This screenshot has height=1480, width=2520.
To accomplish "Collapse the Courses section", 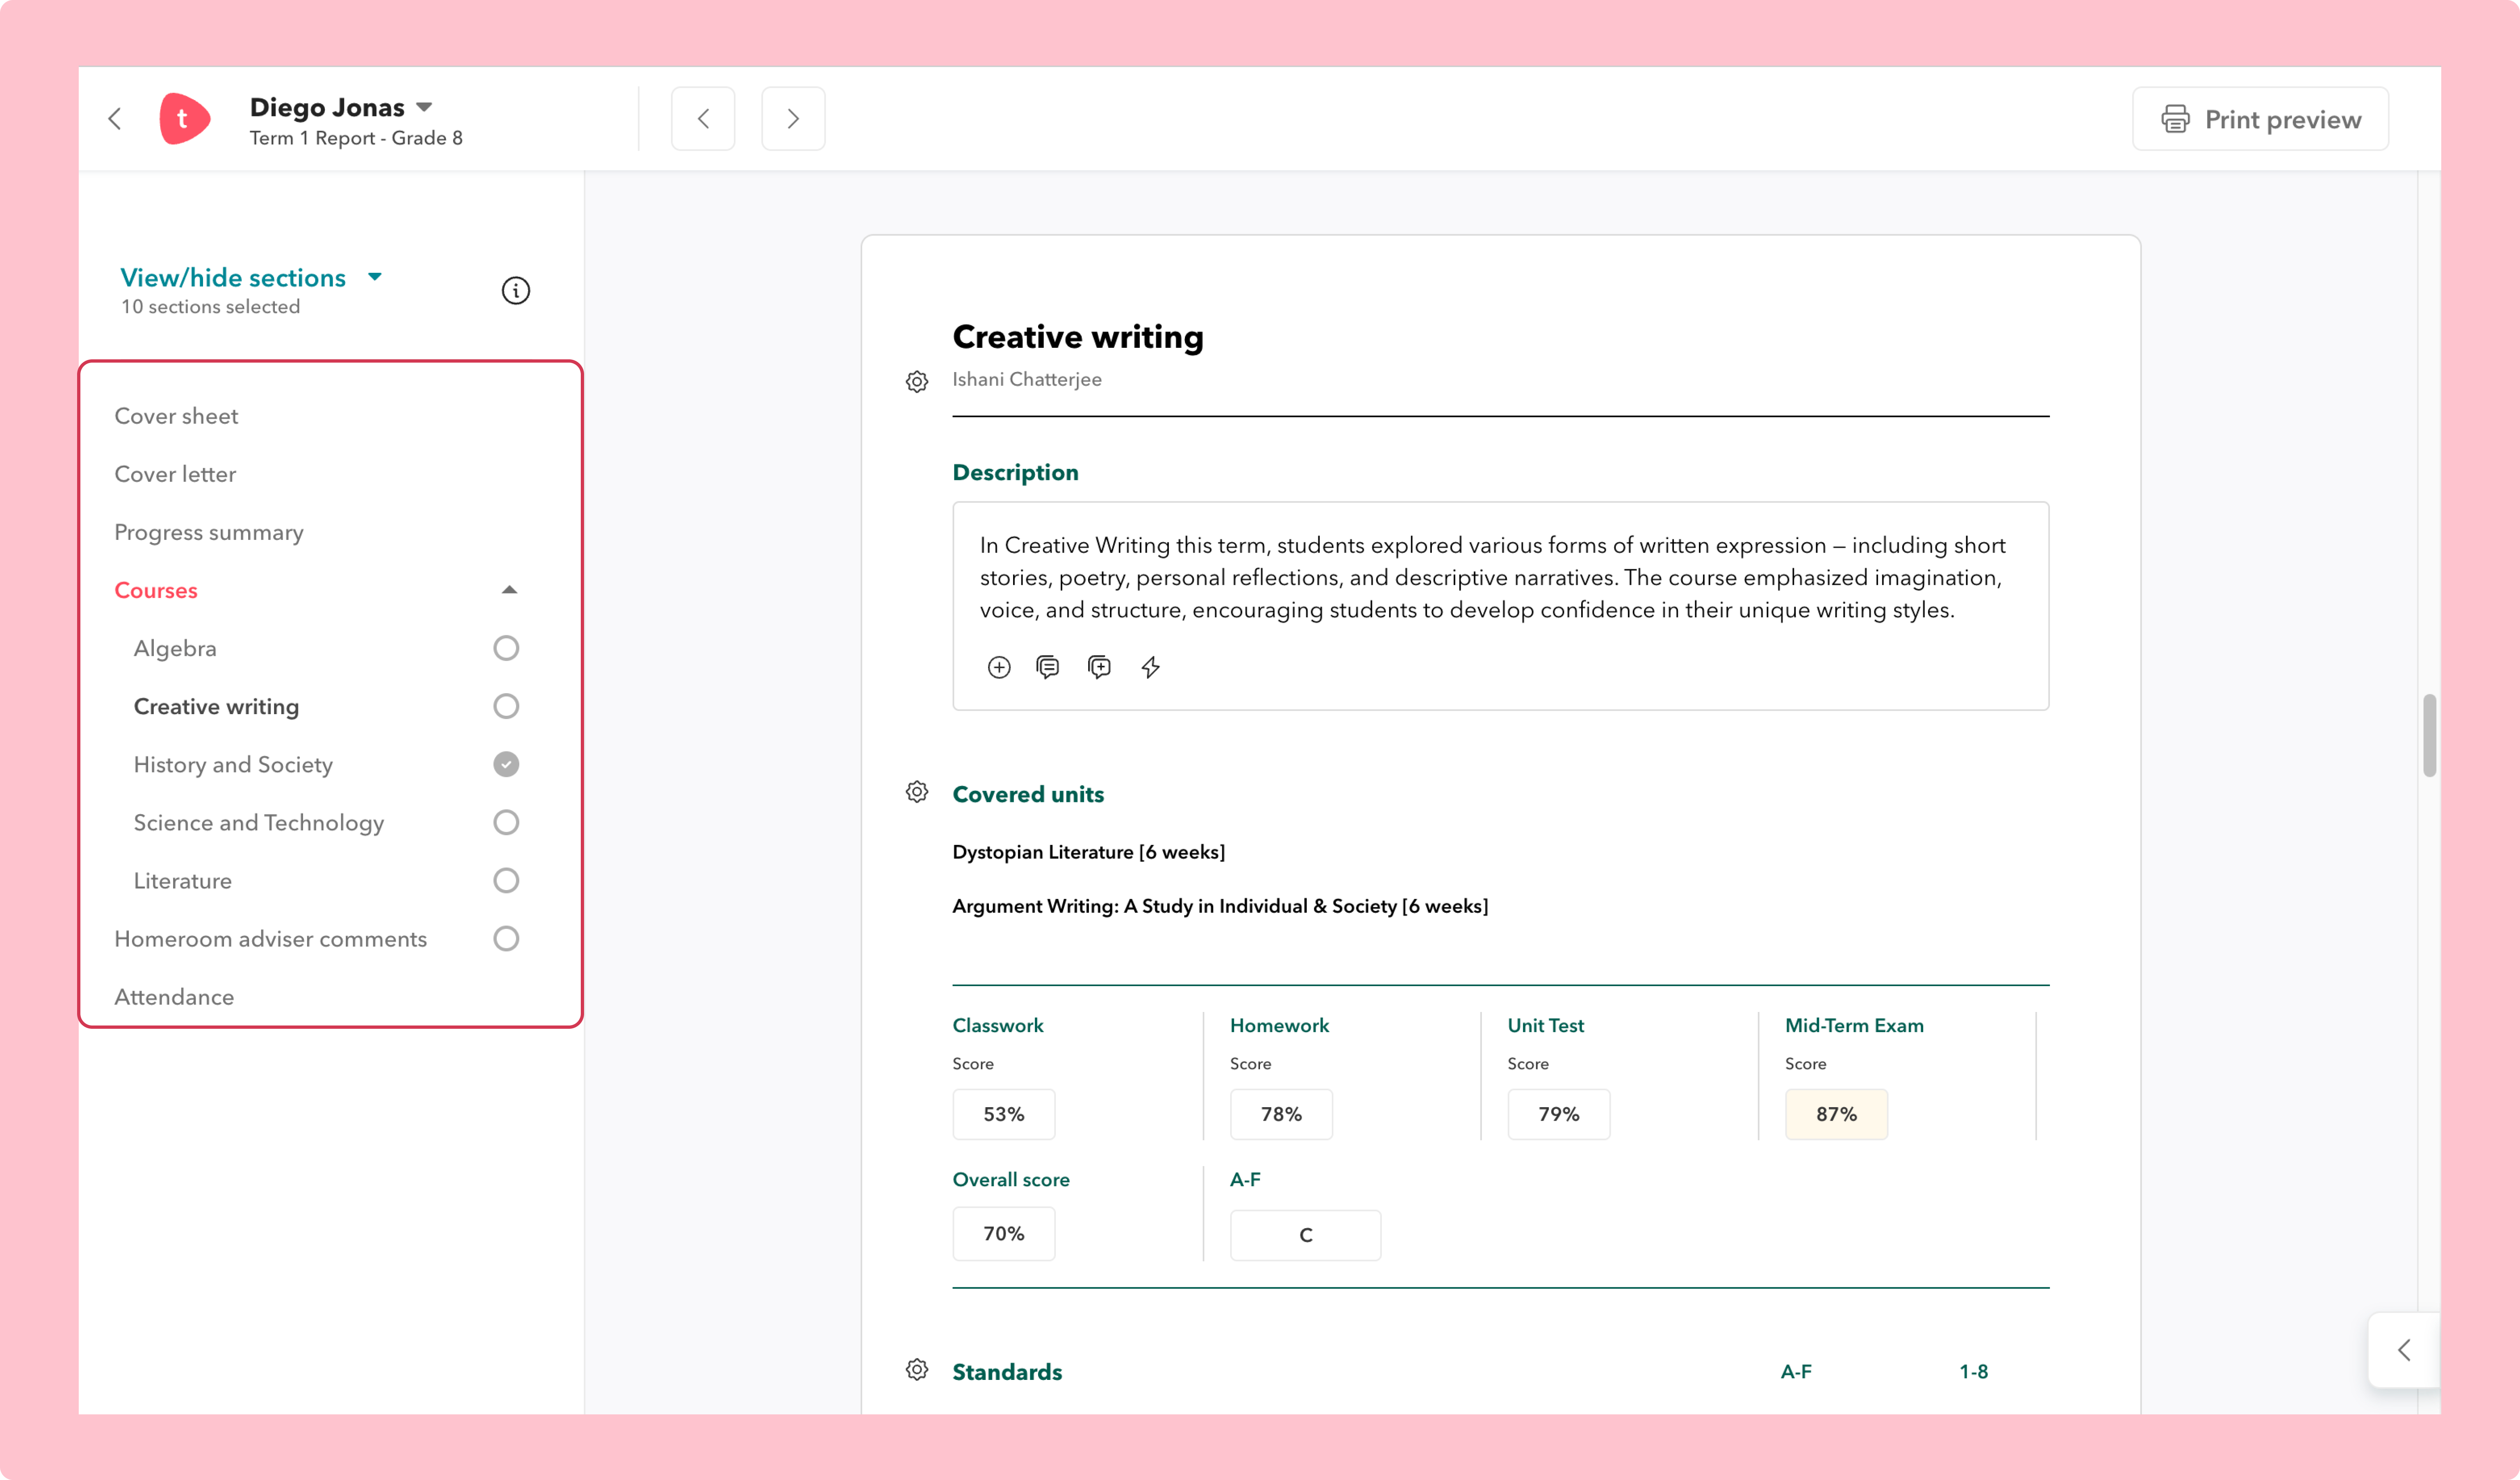I will point(509,590).
